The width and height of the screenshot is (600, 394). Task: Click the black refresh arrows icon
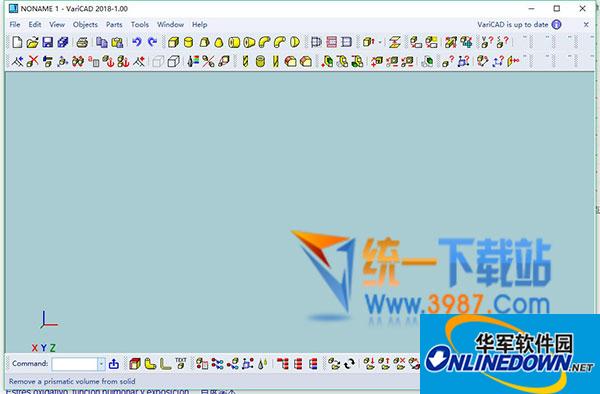tap(349, 363)
